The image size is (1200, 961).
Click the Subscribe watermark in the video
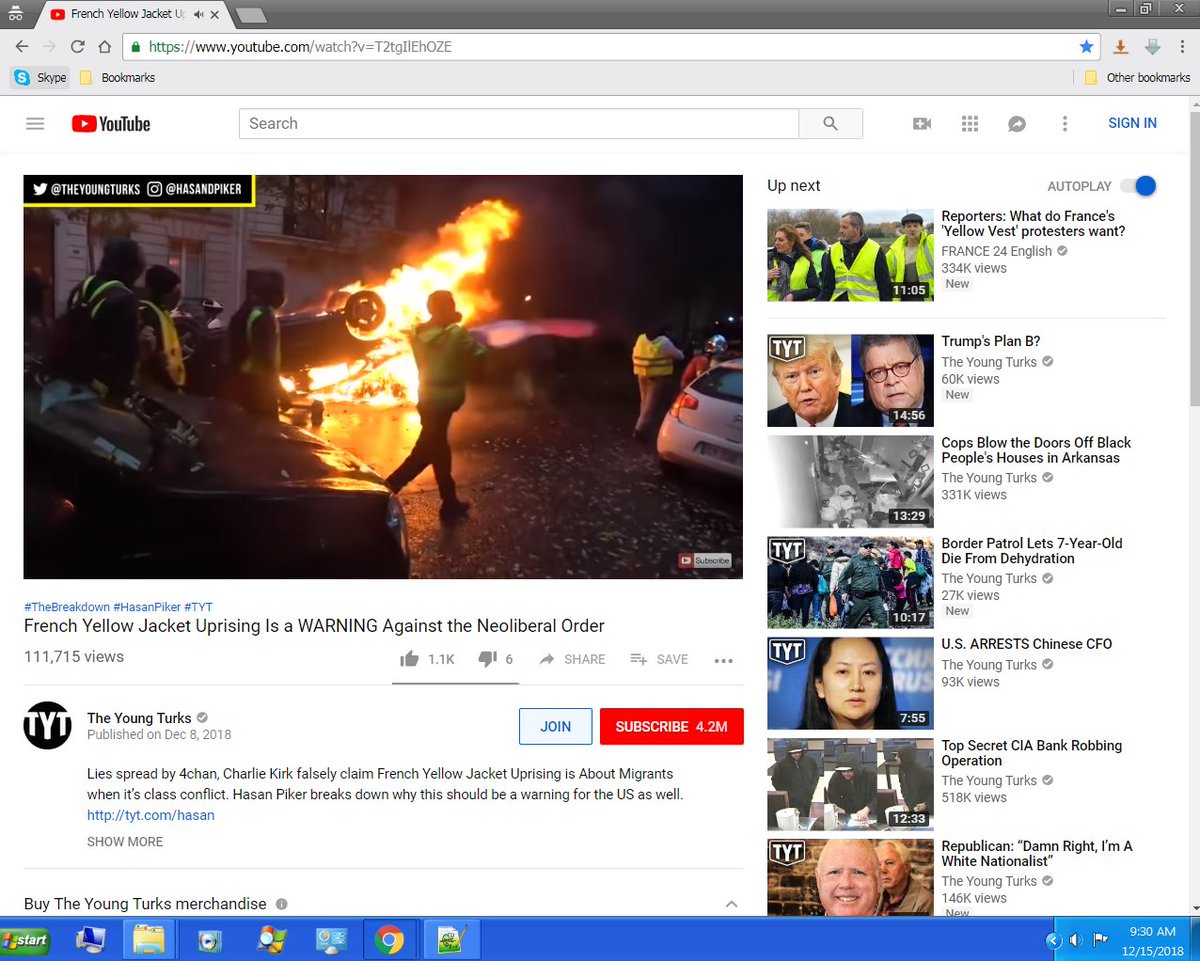coord(705,561)
